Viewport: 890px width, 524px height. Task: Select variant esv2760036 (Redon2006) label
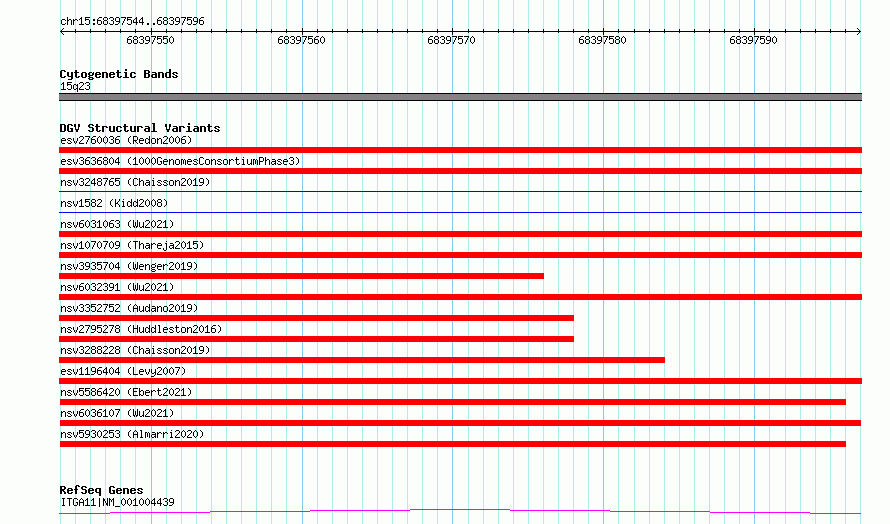tap(126, 140)
